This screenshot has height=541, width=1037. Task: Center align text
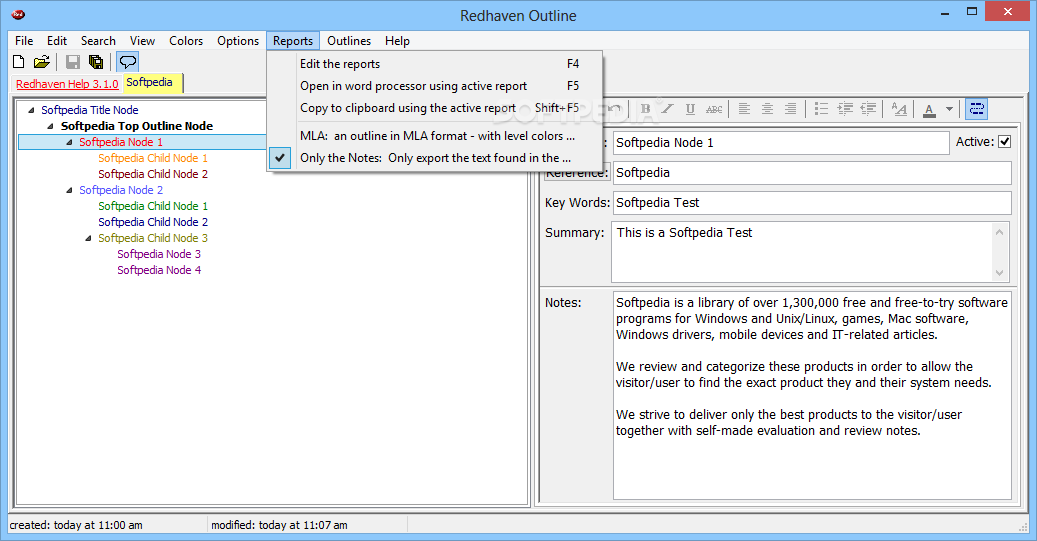point(767,109)
